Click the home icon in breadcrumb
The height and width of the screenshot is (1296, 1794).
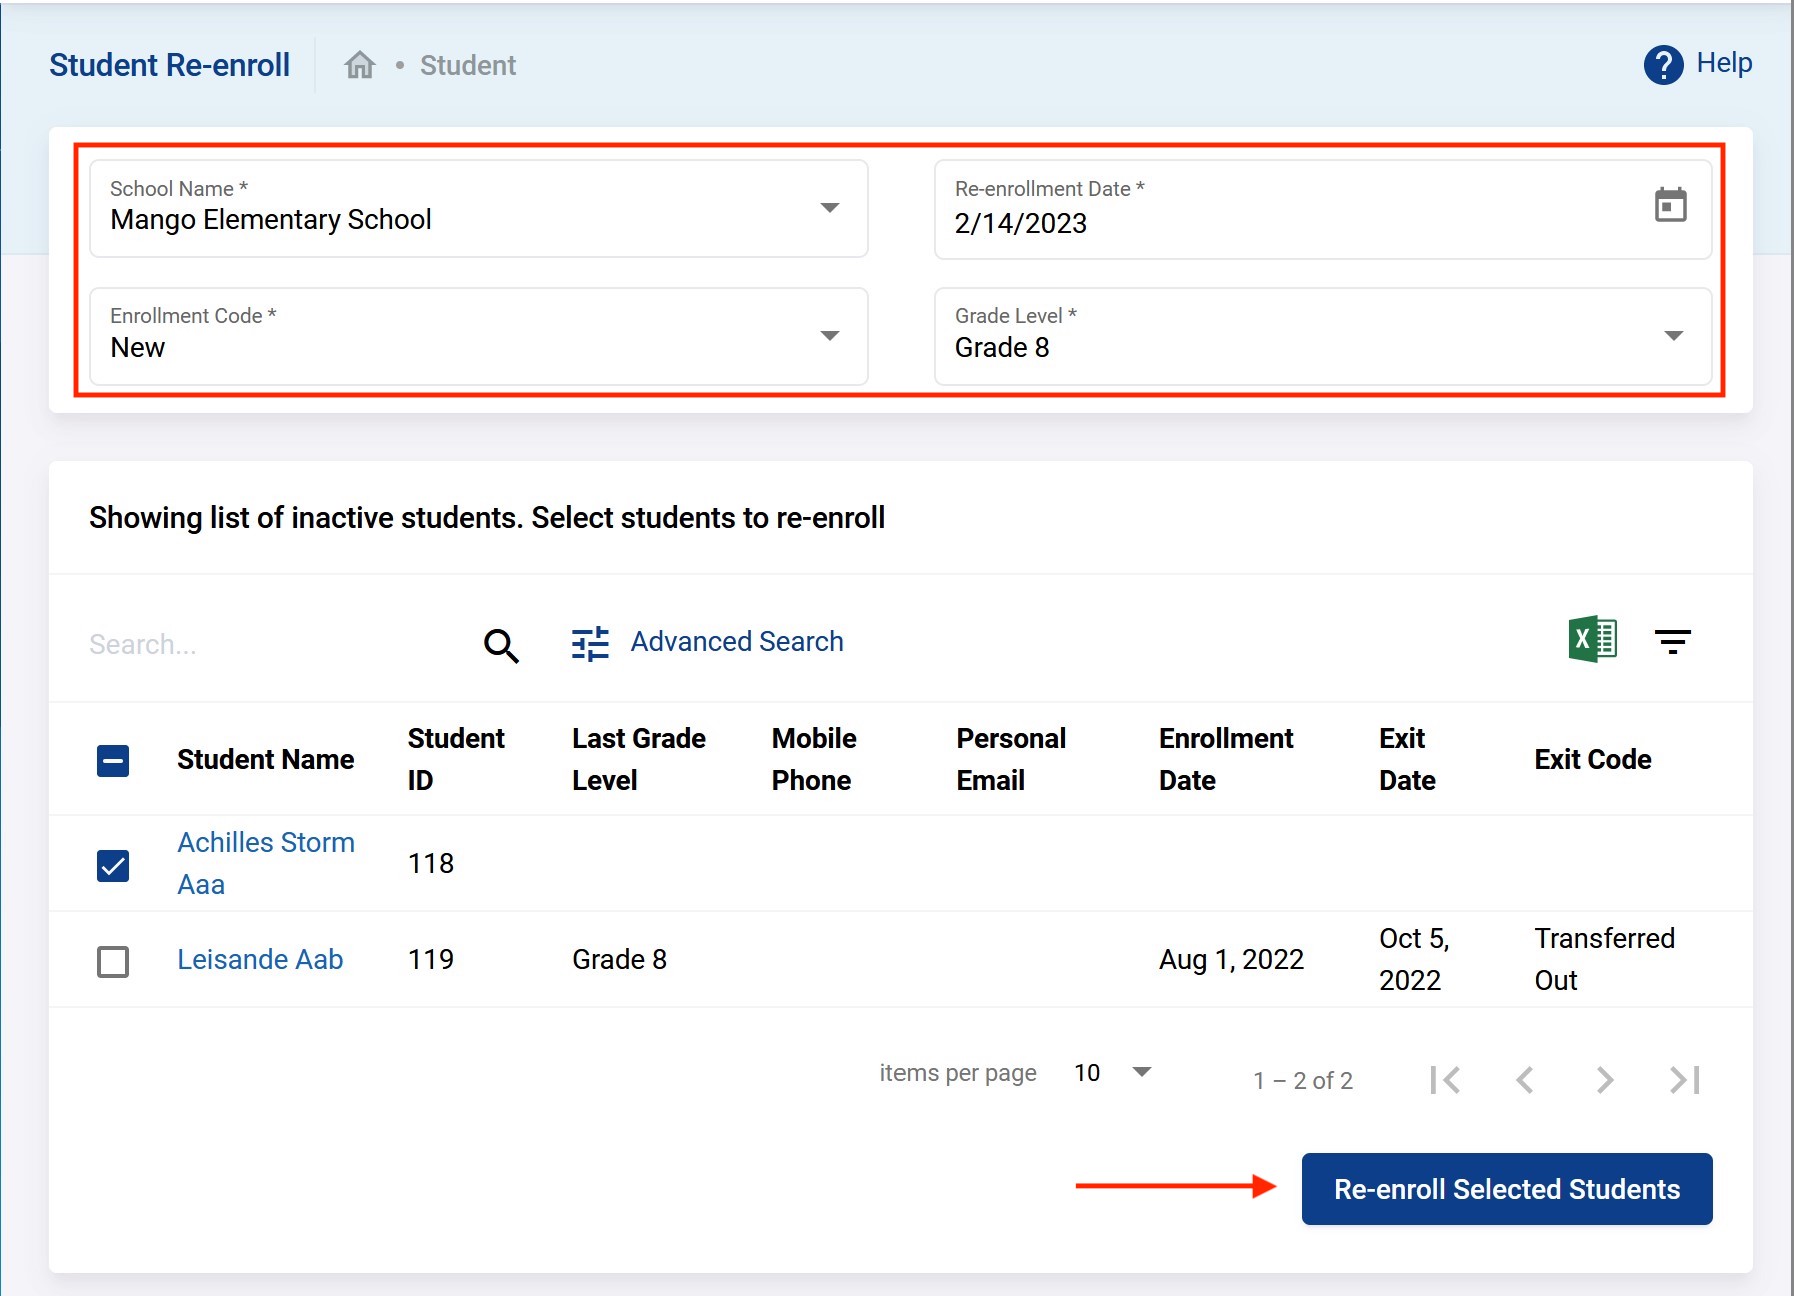(x=359, y=65)
